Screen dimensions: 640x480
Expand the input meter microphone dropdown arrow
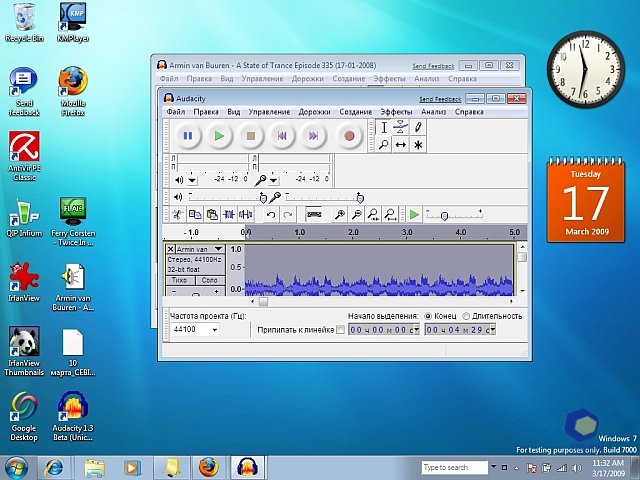(273, 180)
